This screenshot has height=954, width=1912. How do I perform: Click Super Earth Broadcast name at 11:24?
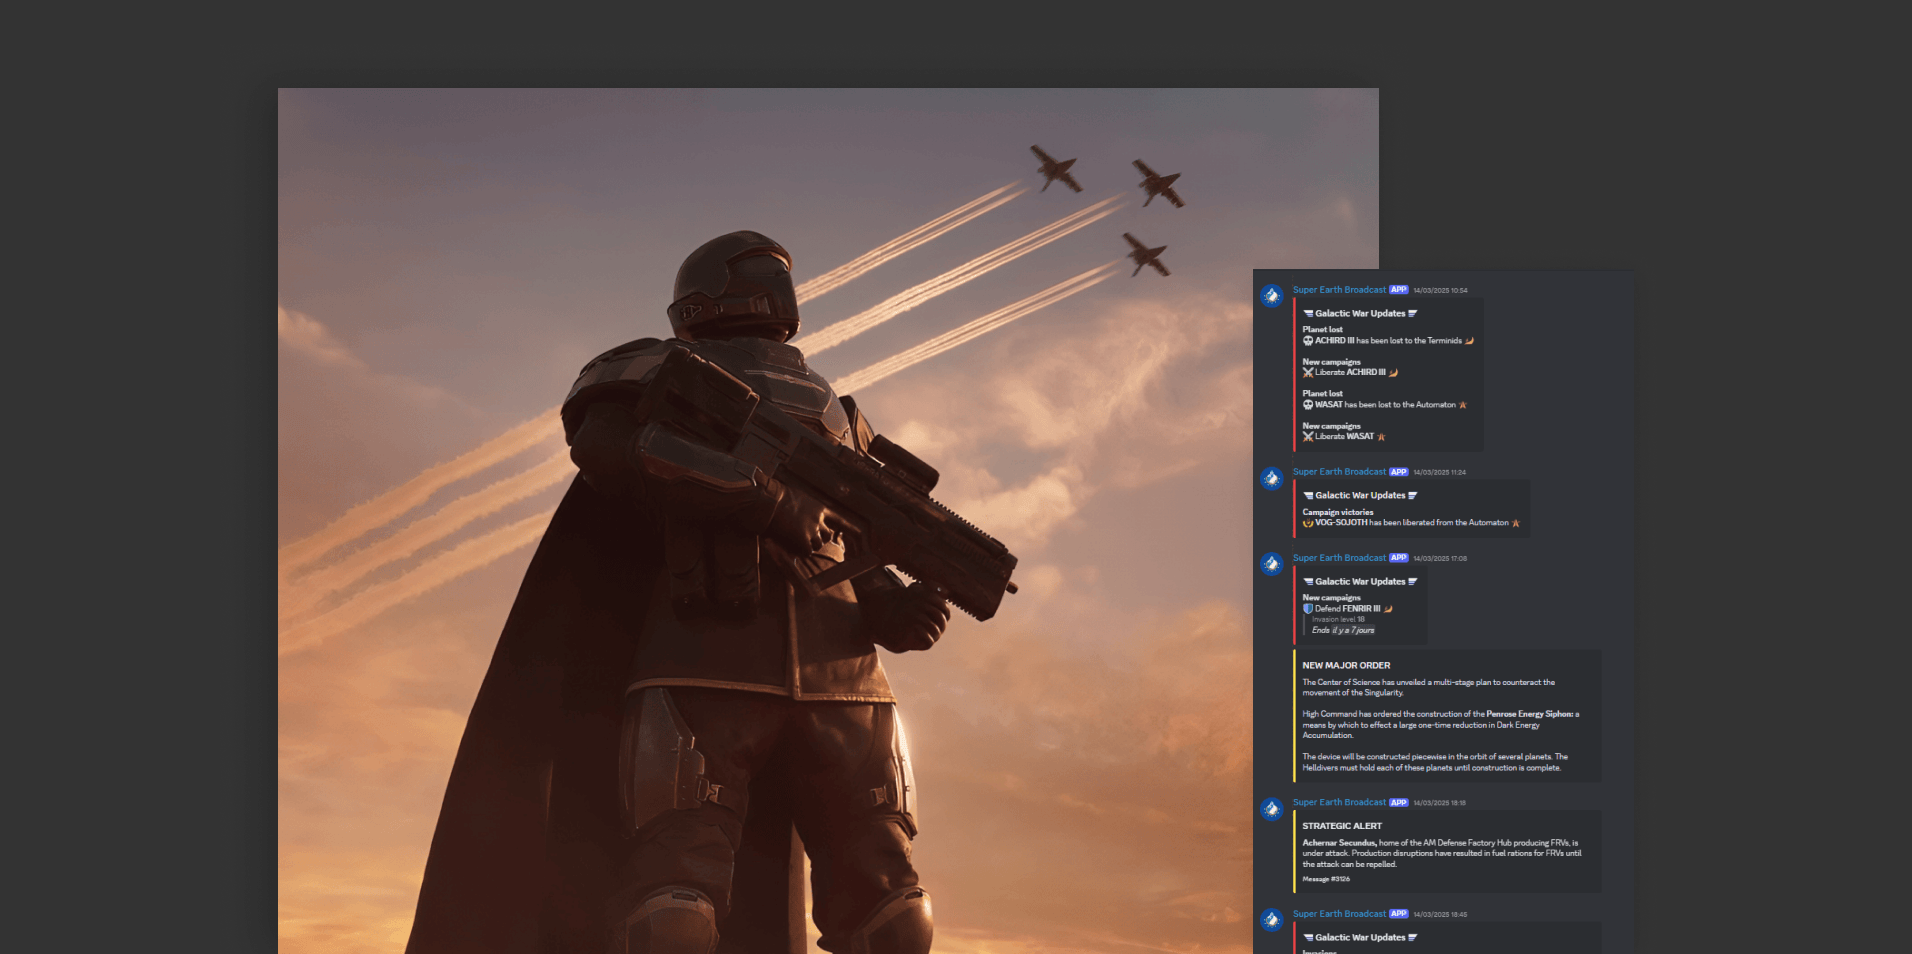click(1339, 472)
